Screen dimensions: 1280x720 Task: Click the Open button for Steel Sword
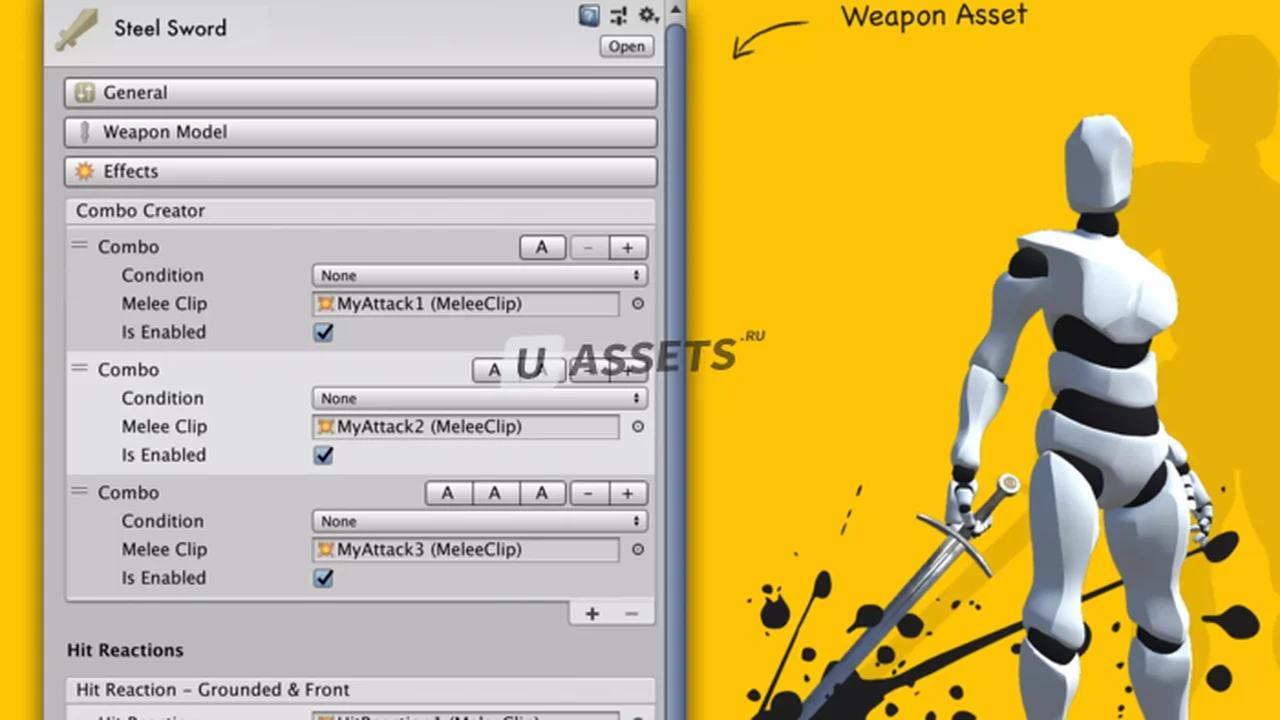(x=627, y=47)
